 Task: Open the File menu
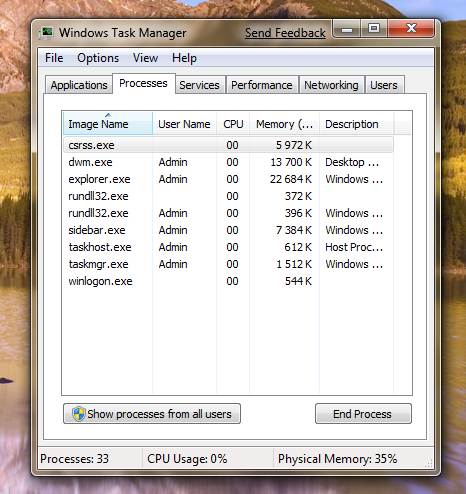pyautogui.click(x=54, y=58)
